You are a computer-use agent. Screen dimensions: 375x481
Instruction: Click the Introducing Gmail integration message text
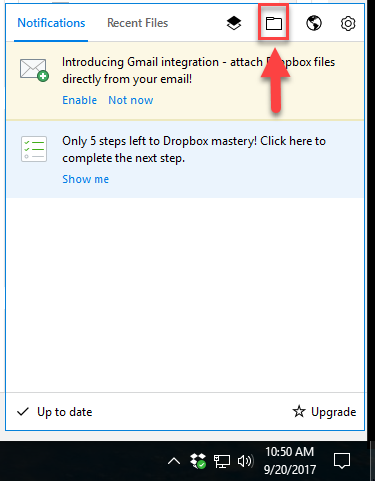click(198, 70)
